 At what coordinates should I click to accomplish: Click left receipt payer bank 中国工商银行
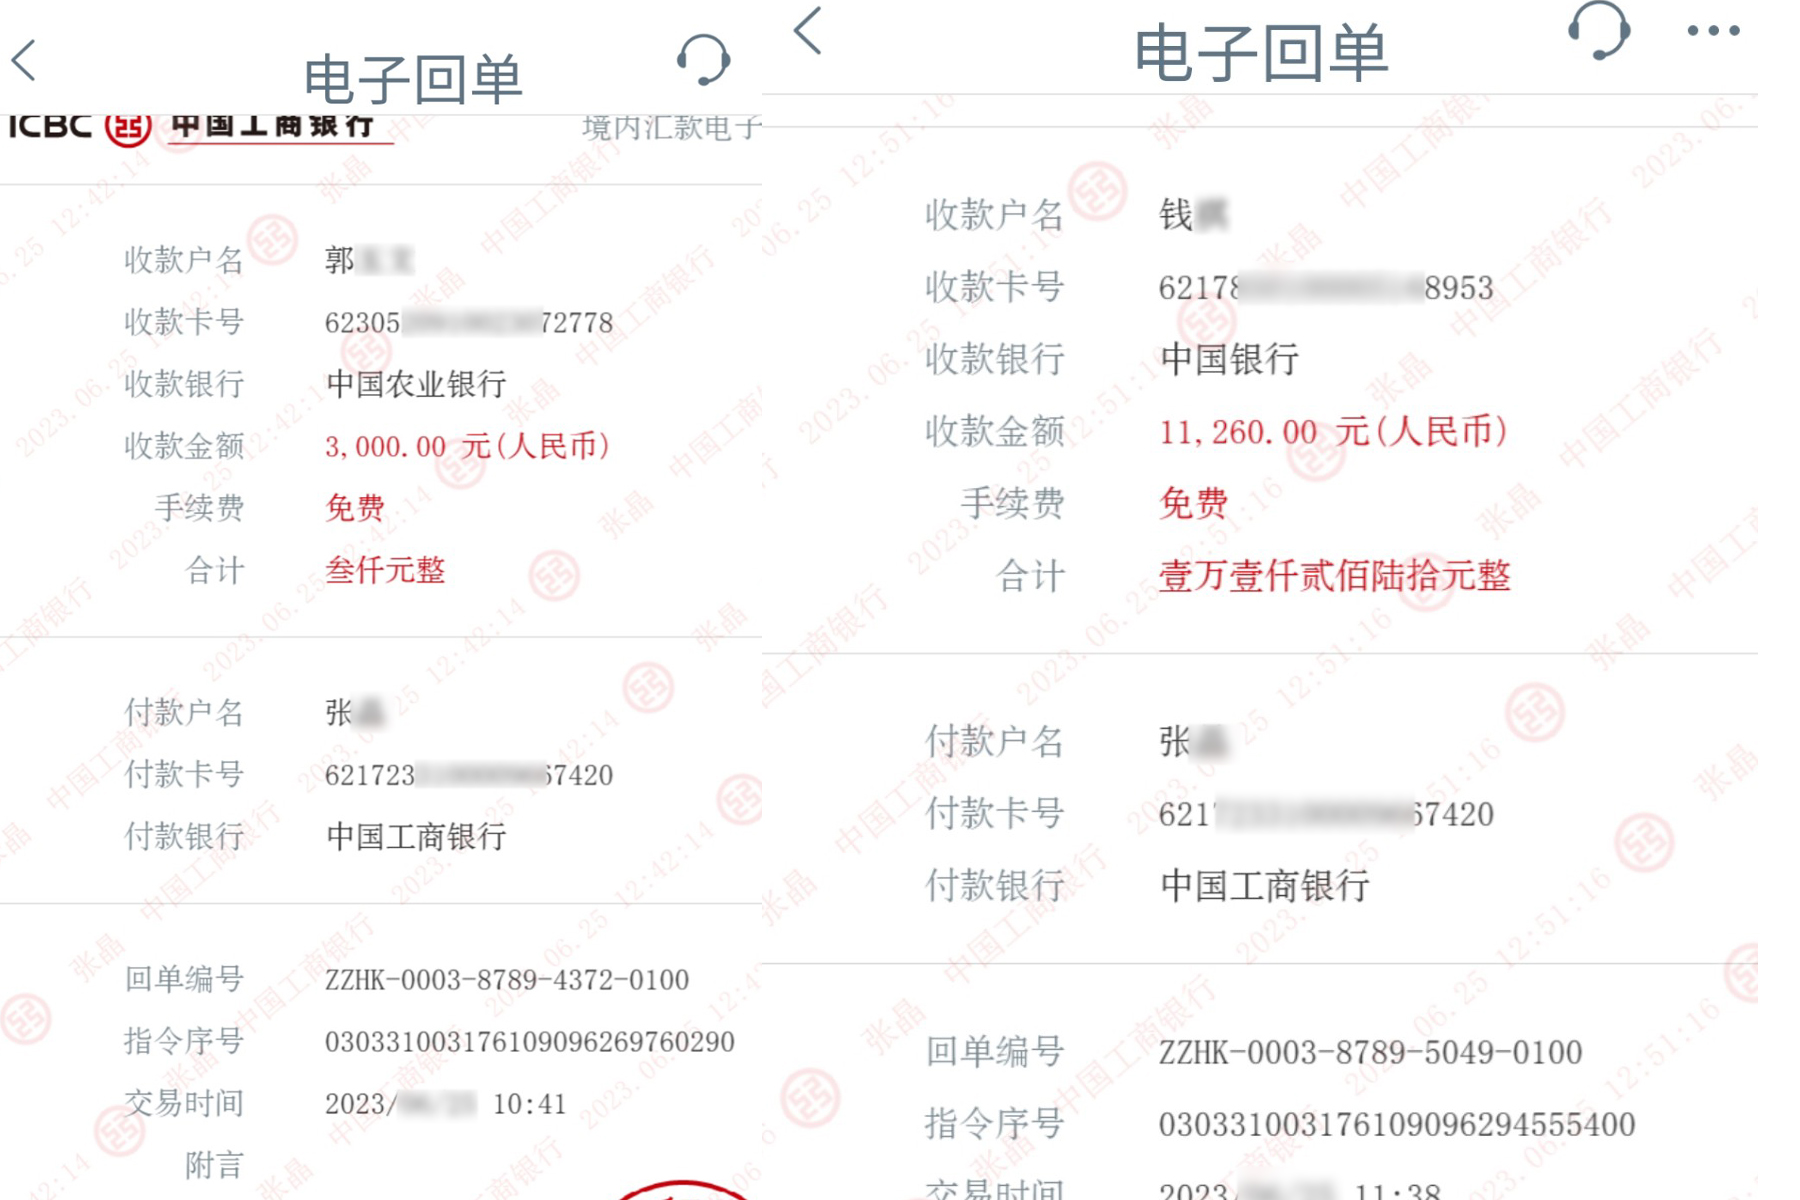tap(416, 836)
